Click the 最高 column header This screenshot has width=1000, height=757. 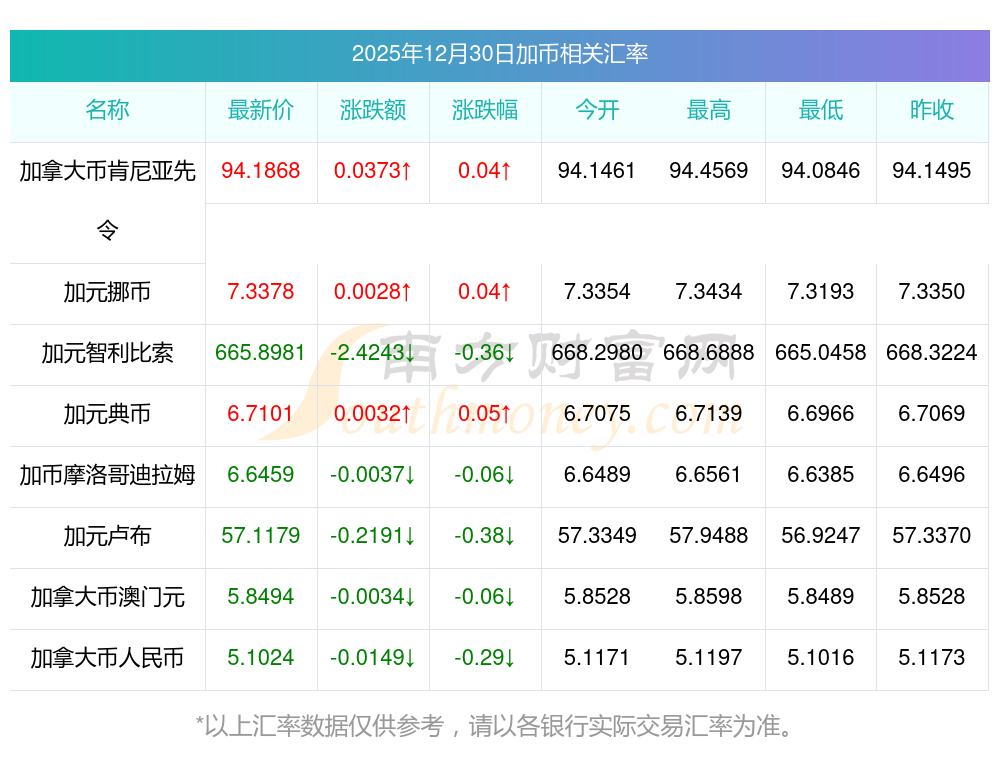point(709,110)
